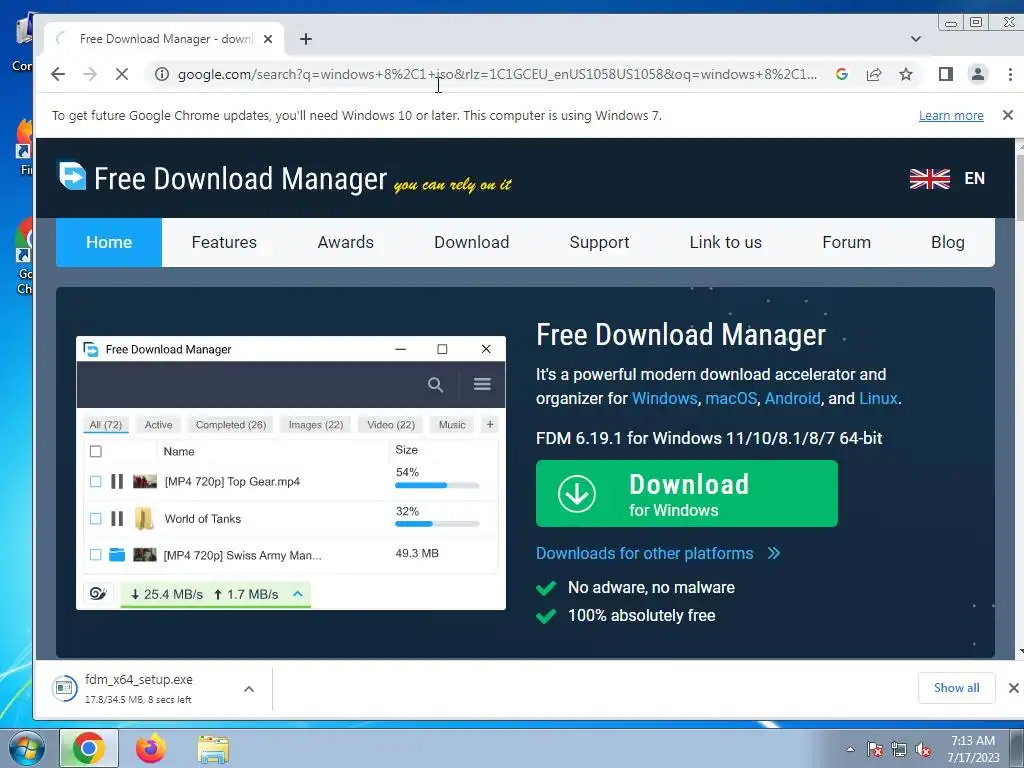Viewport: 1024px width, 768px height.
Task: Open the Download menu item
Action: click(472, 242)
